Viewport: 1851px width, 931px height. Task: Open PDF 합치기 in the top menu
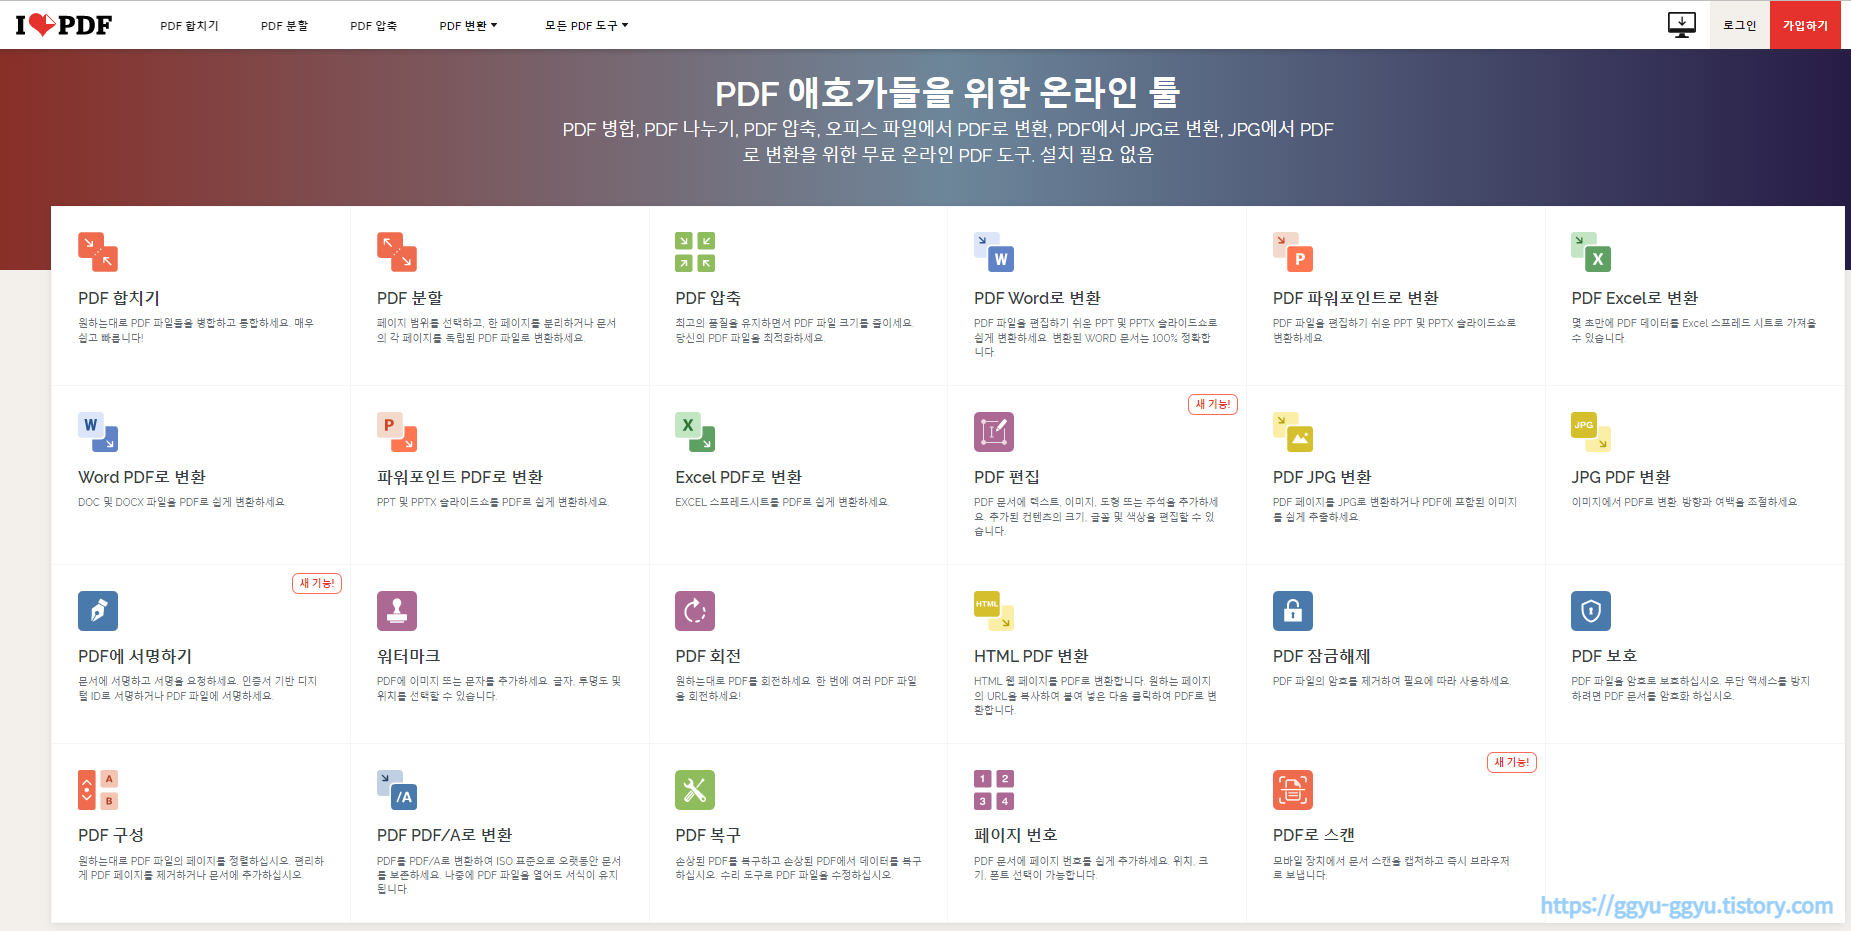(x=189, y=26)
